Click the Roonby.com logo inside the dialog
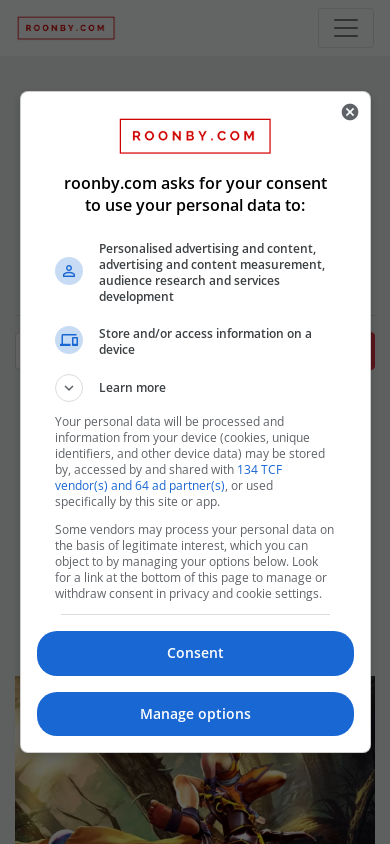This screenshot has width=390, height=844. pyautogui.click(x=195, y=136)
